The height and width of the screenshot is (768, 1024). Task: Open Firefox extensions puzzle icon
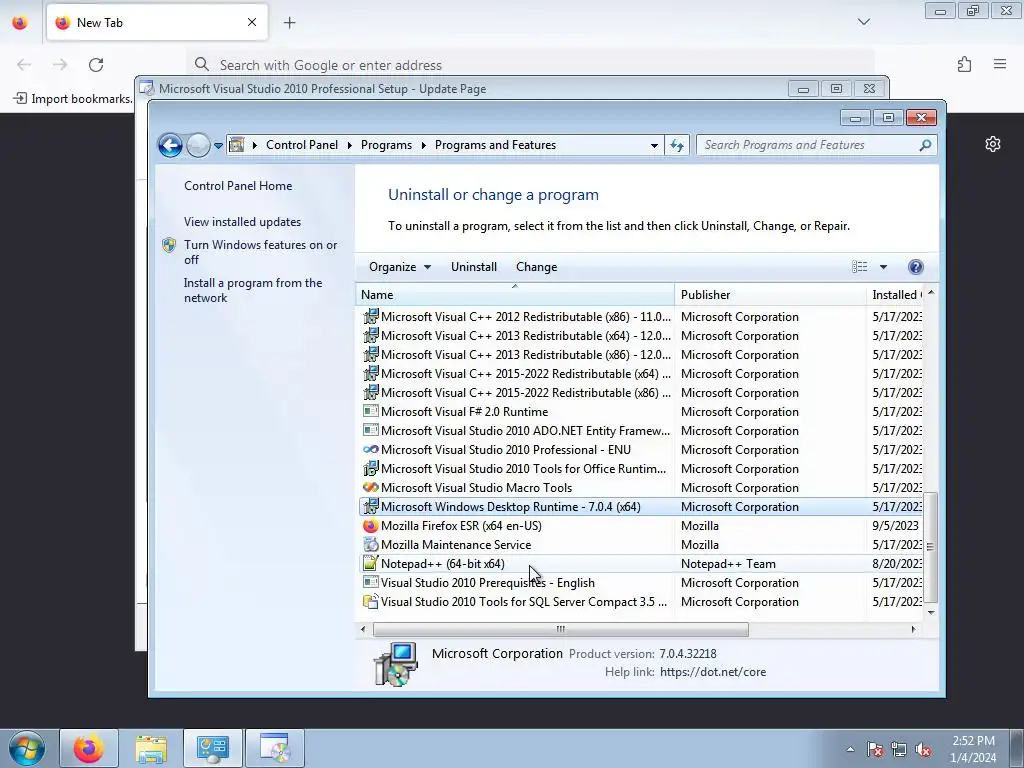coord(965,64)
